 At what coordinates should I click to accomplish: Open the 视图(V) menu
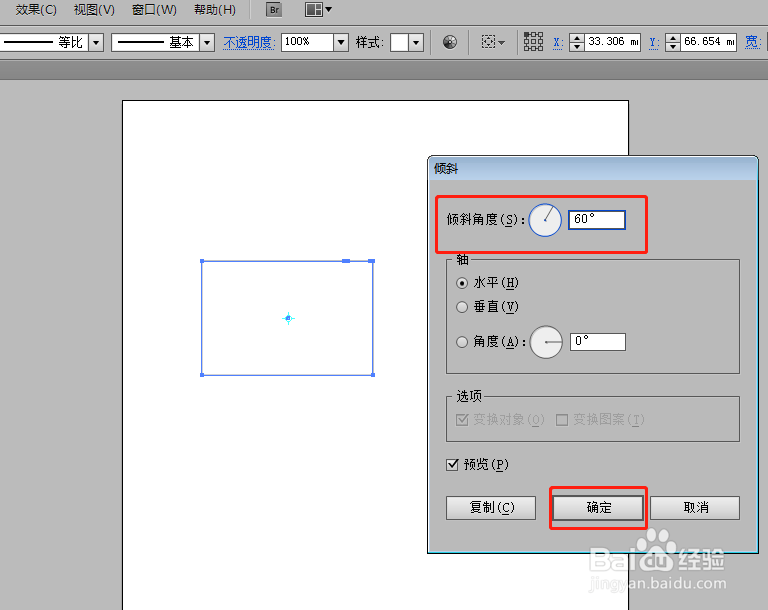click(x=94, y=9)
